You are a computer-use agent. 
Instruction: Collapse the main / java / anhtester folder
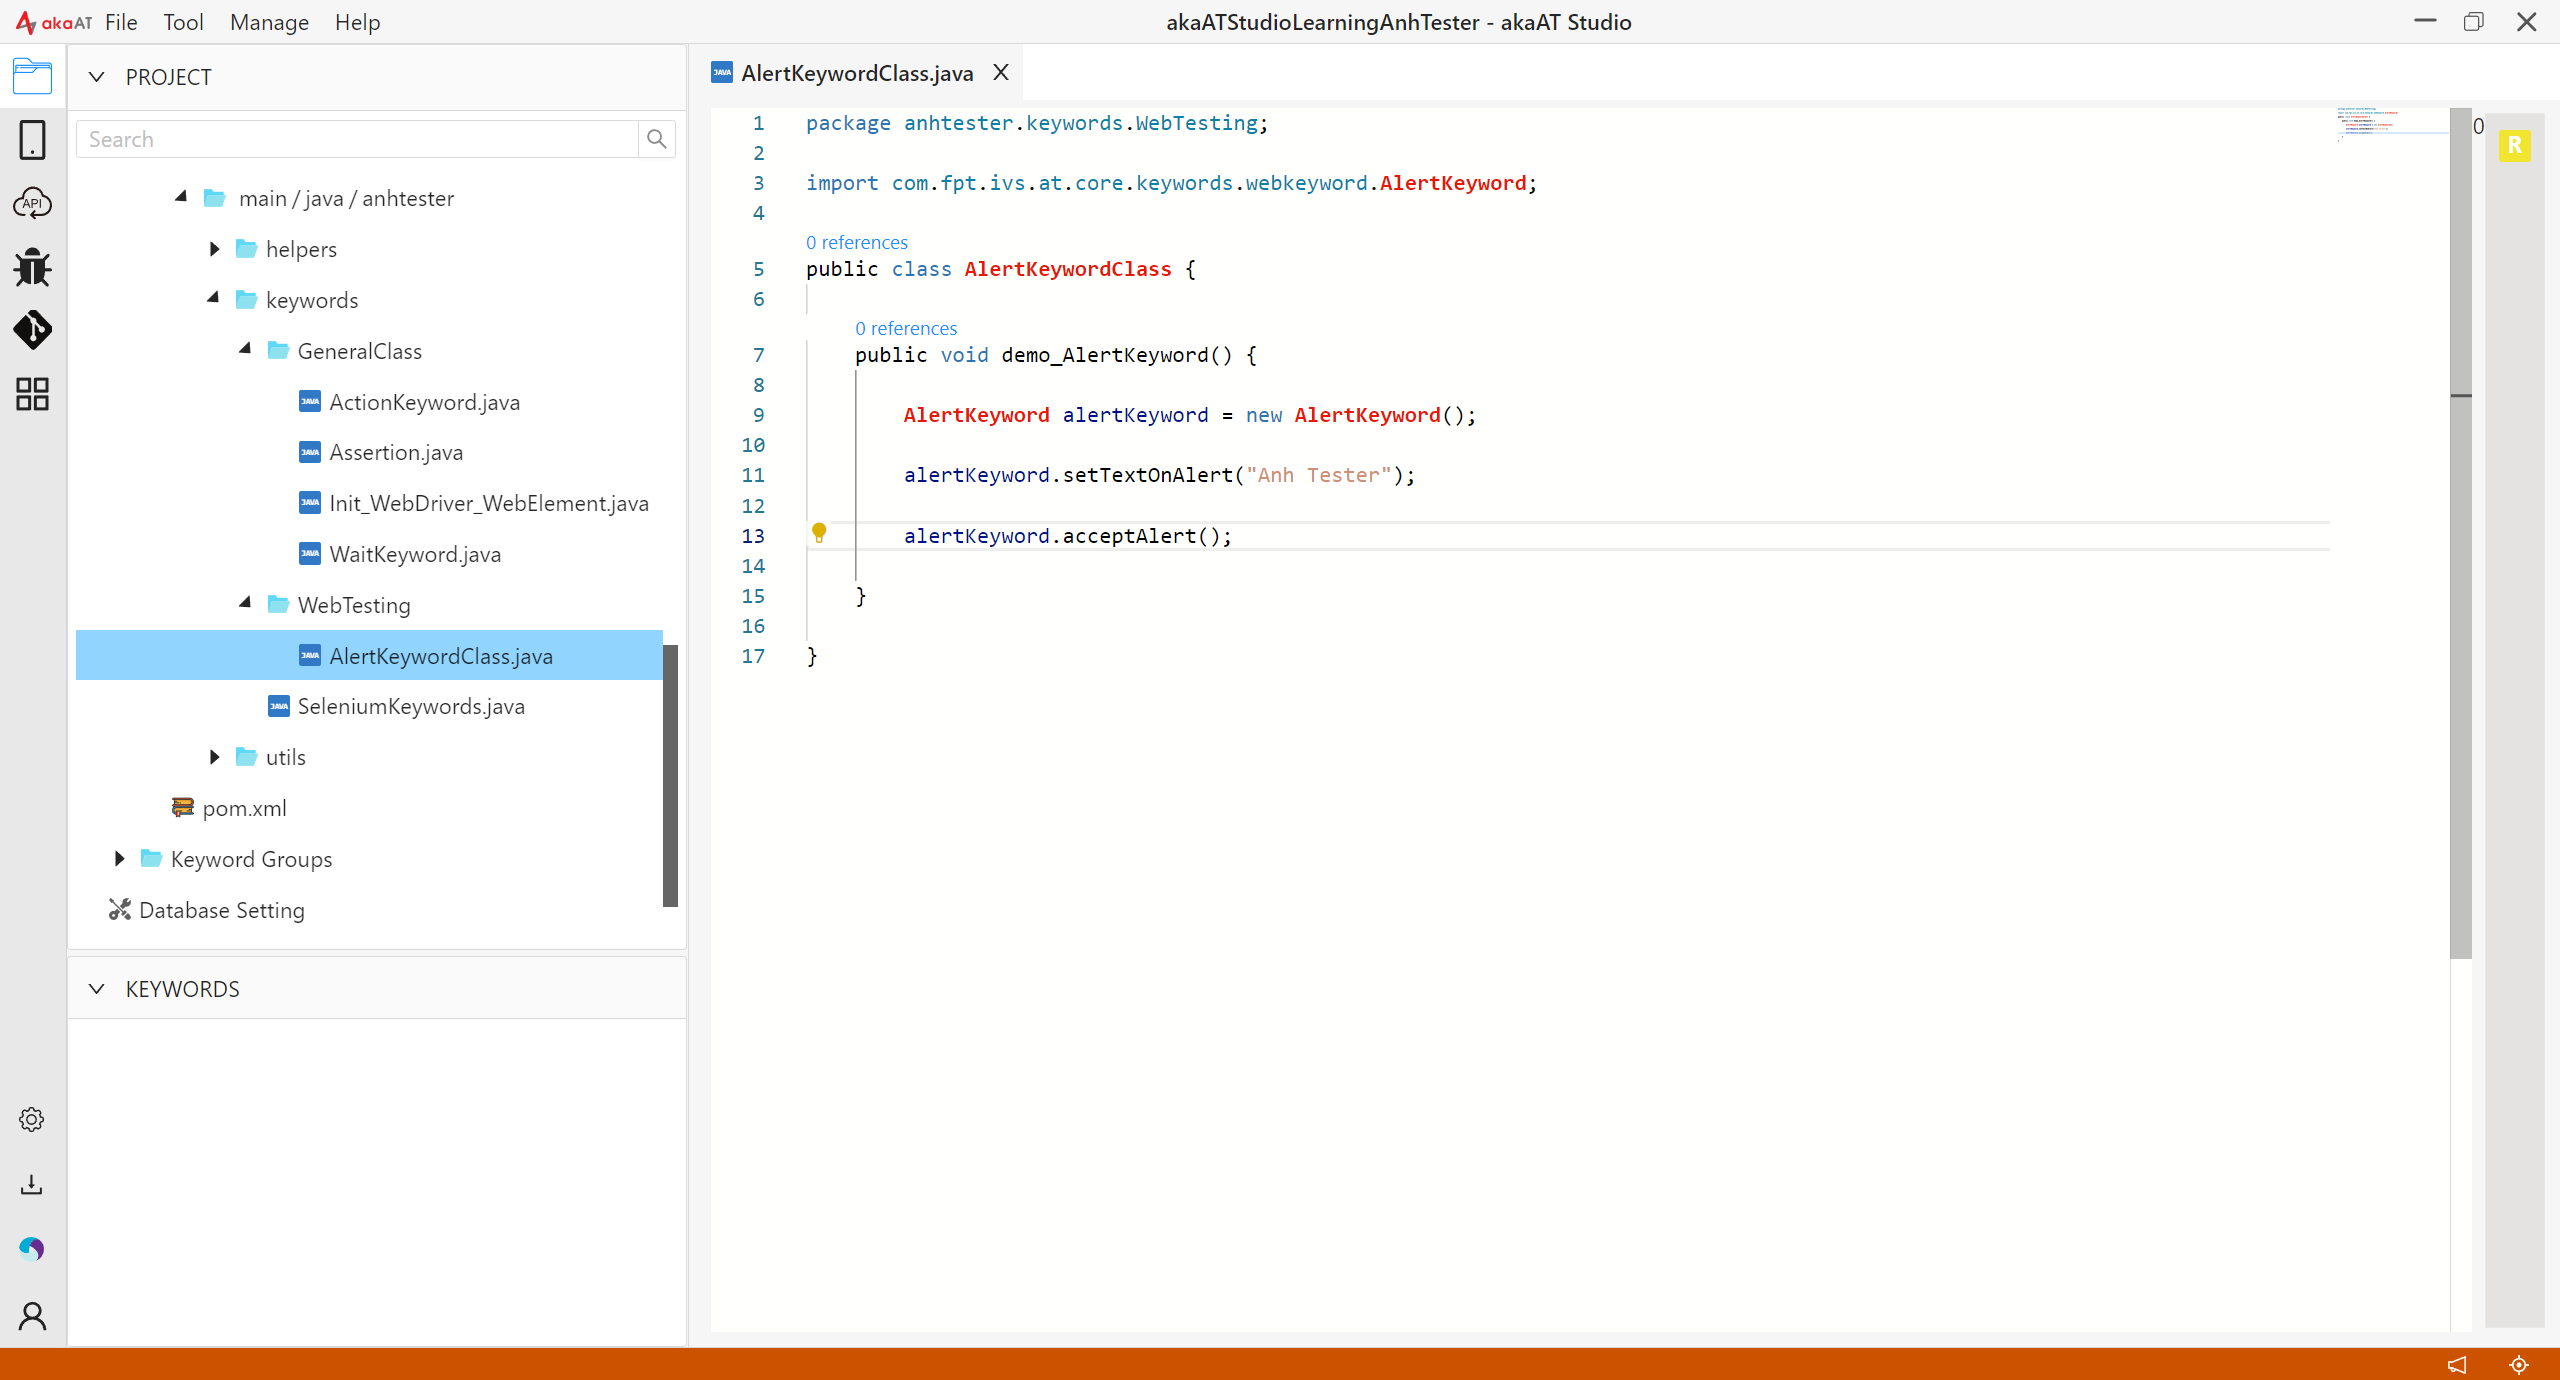(x=181, y=197)
